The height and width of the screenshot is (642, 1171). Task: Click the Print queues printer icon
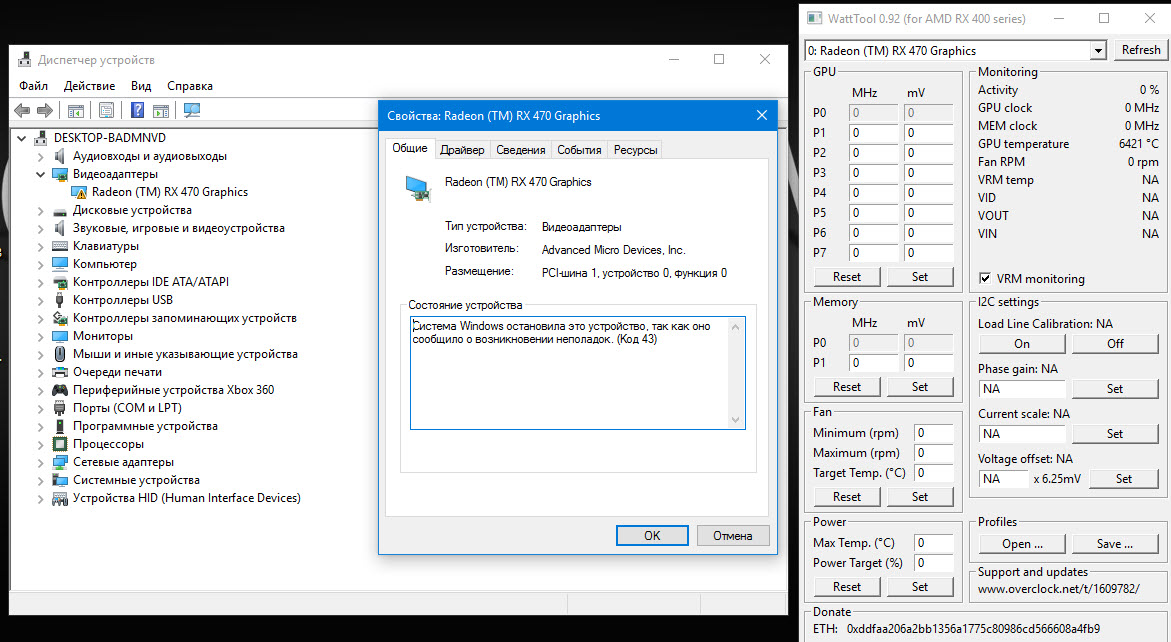tap(60, 372)
